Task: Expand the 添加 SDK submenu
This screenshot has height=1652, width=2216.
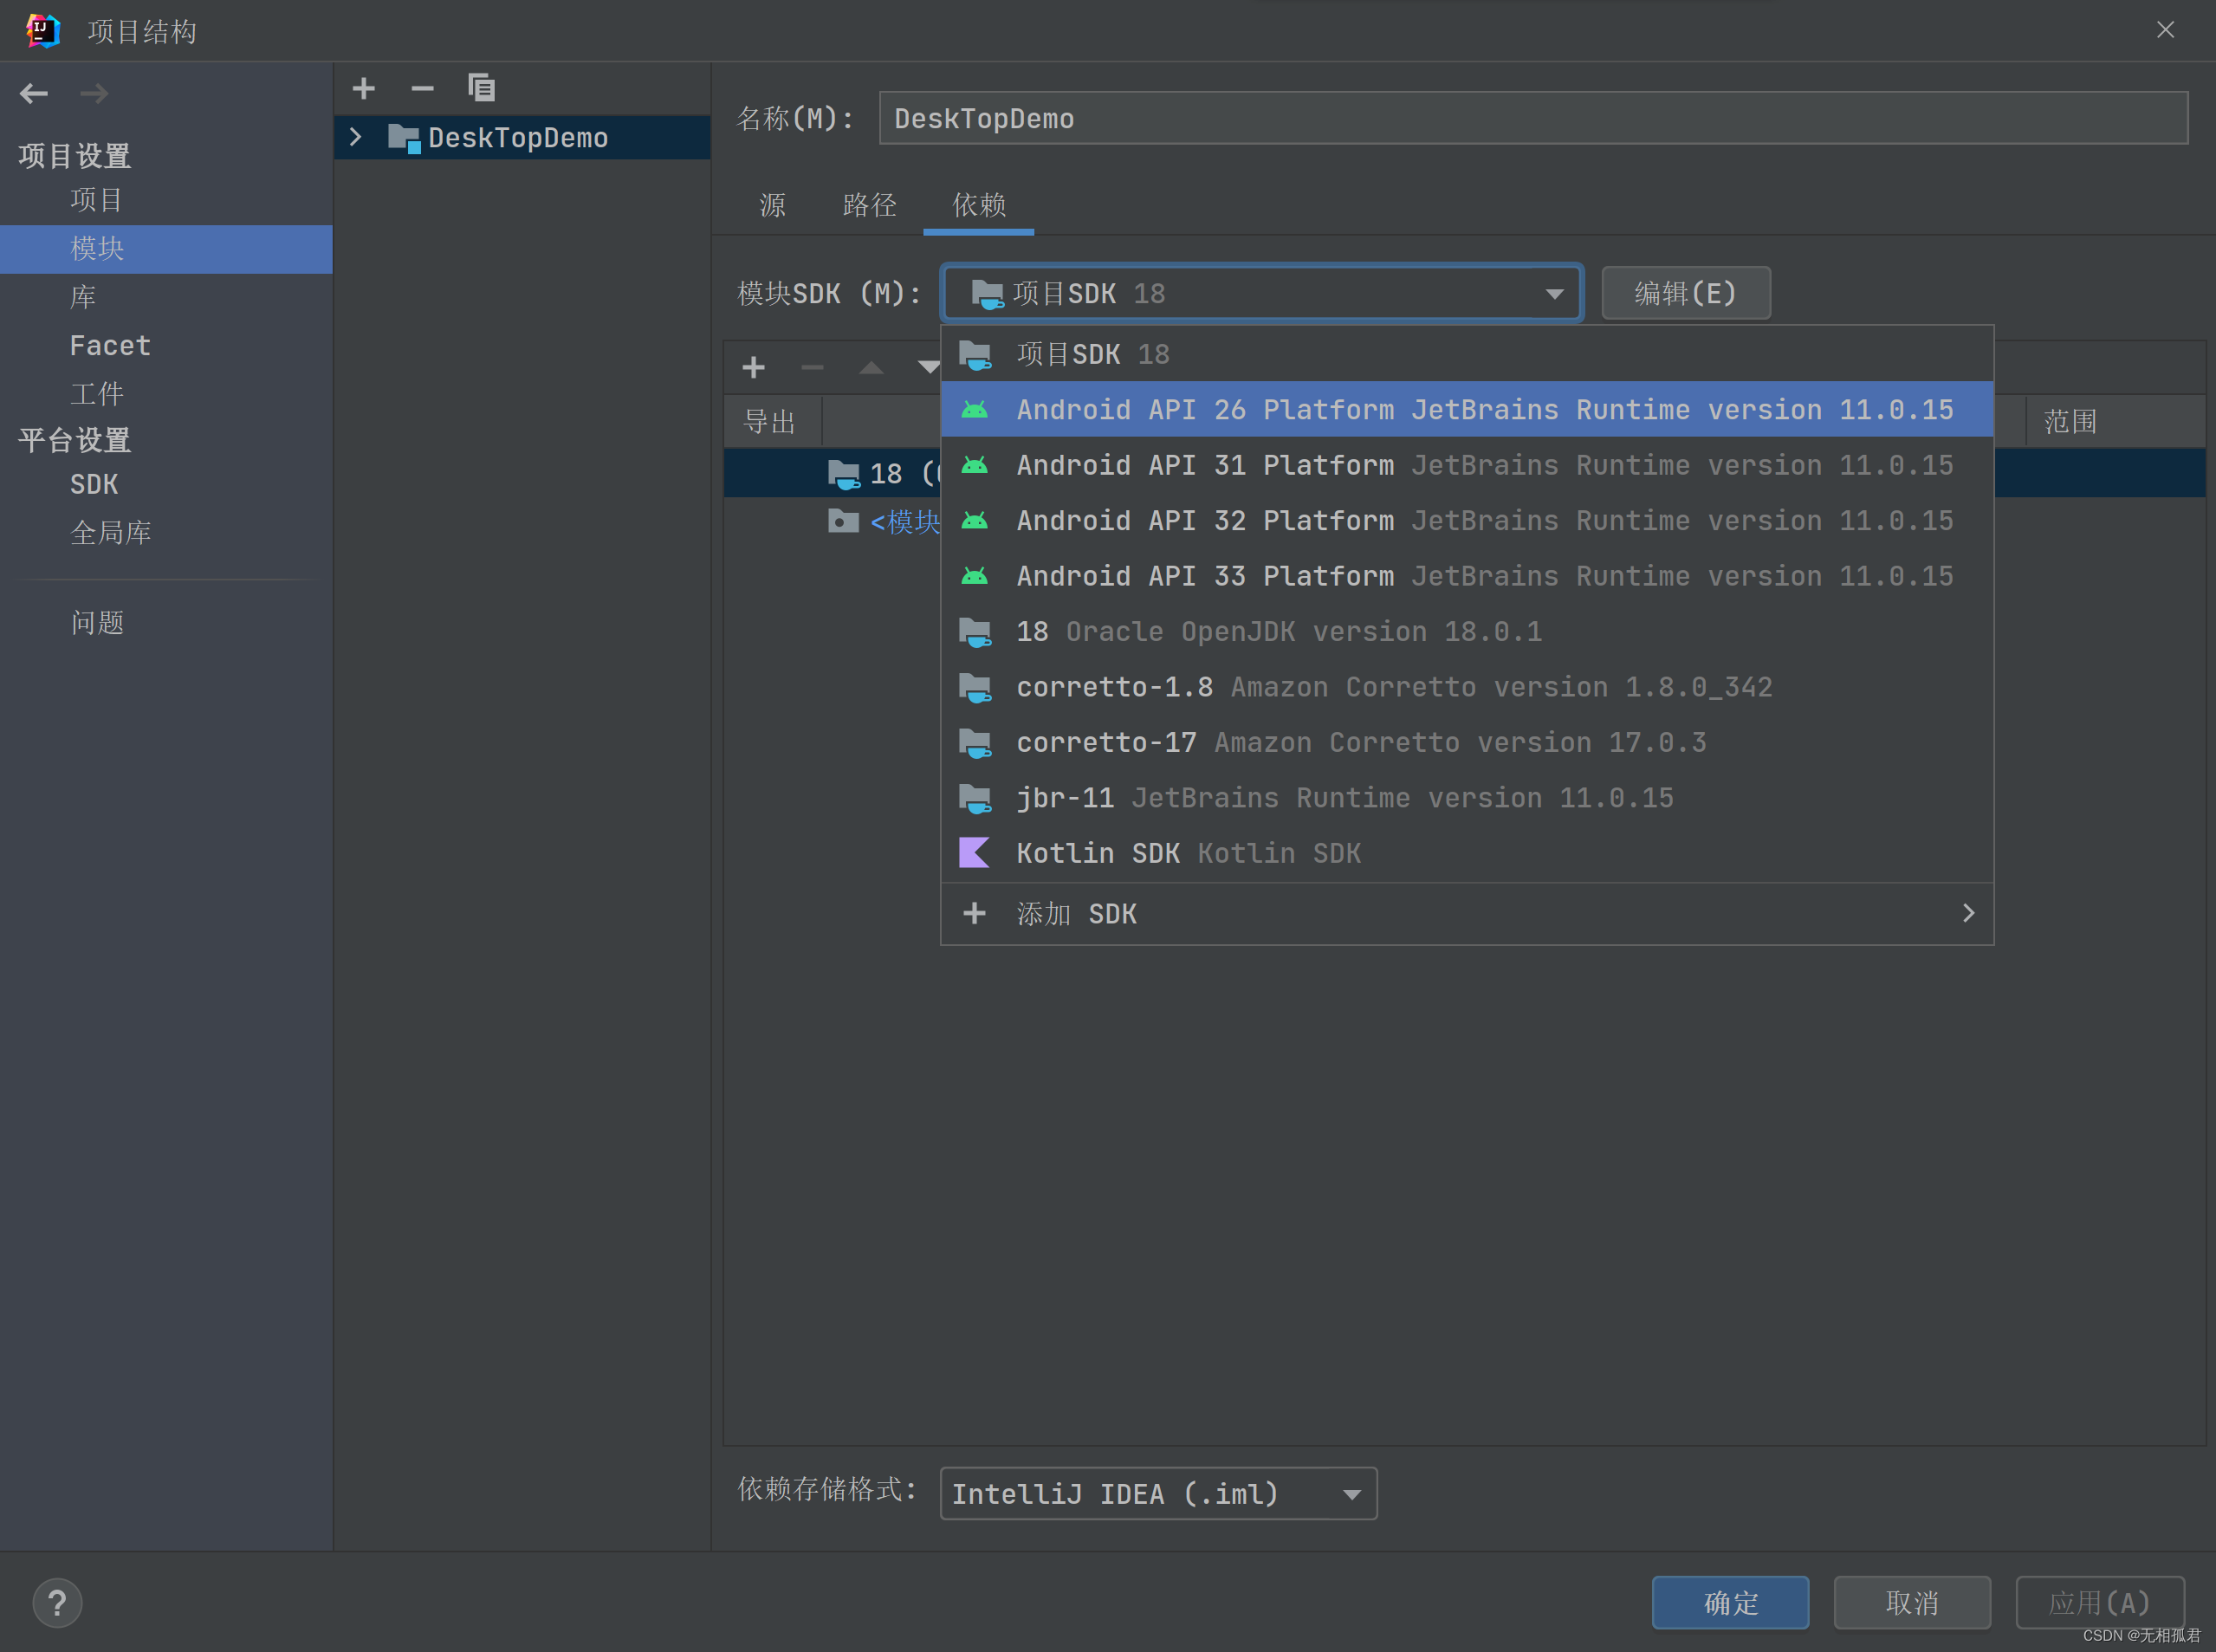Action: [x=1467, y=913]
